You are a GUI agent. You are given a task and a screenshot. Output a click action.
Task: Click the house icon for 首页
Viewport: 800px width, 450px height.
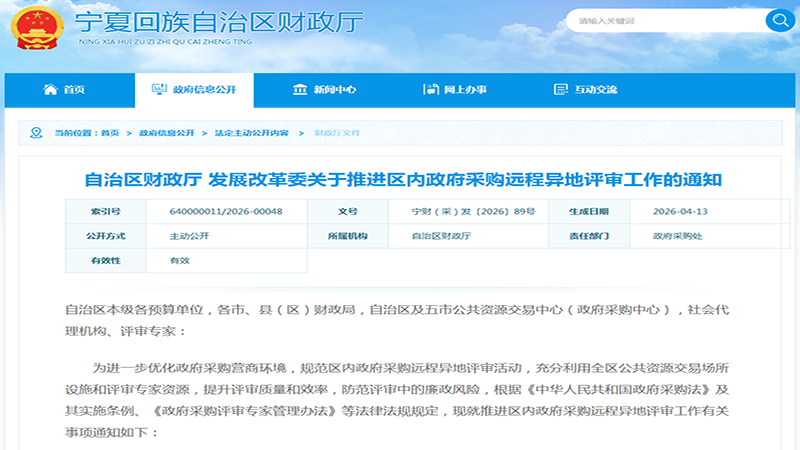point(50,89)
